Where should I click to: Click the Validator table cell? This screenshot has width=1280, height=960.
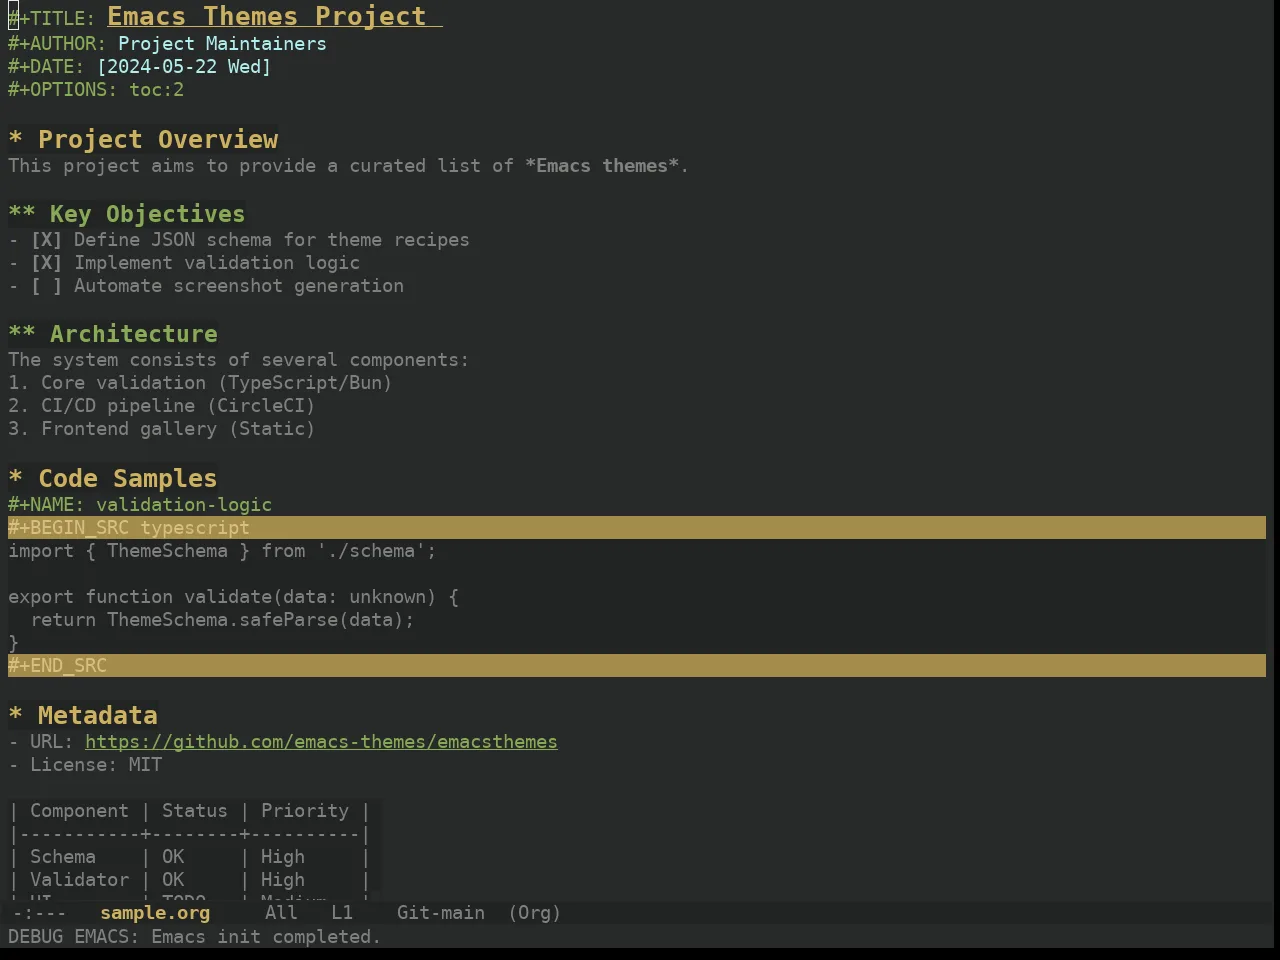point(79,880)
